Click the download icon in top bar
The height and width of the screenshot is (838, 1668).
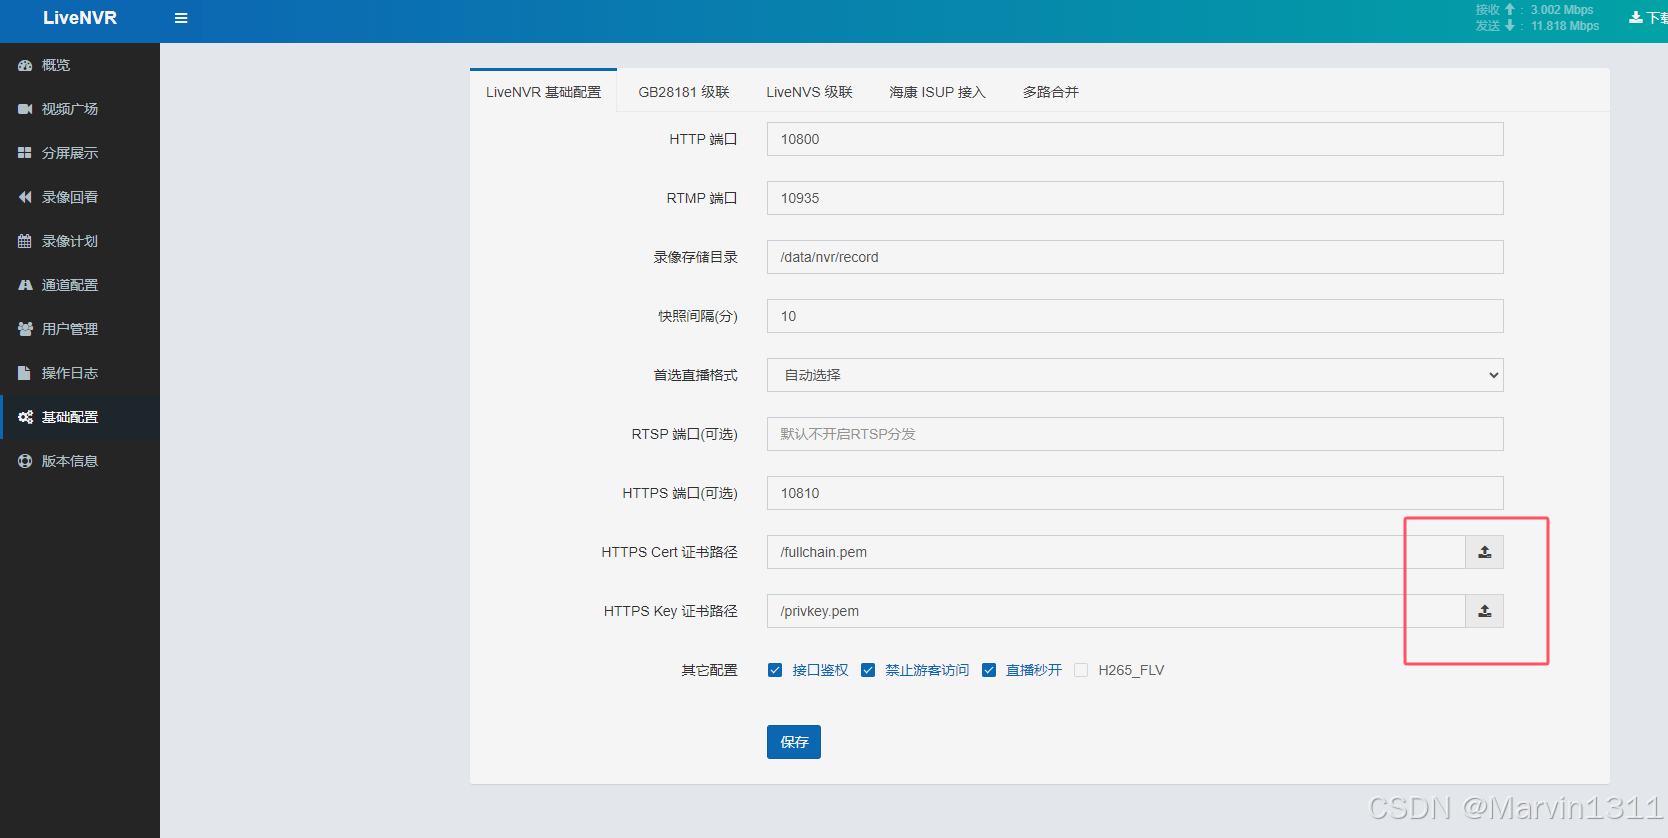pos(1636,18)
